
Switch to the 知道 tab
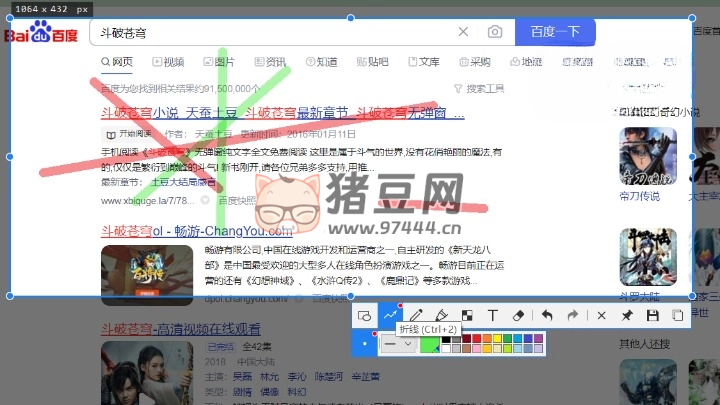tap(322, 62)
